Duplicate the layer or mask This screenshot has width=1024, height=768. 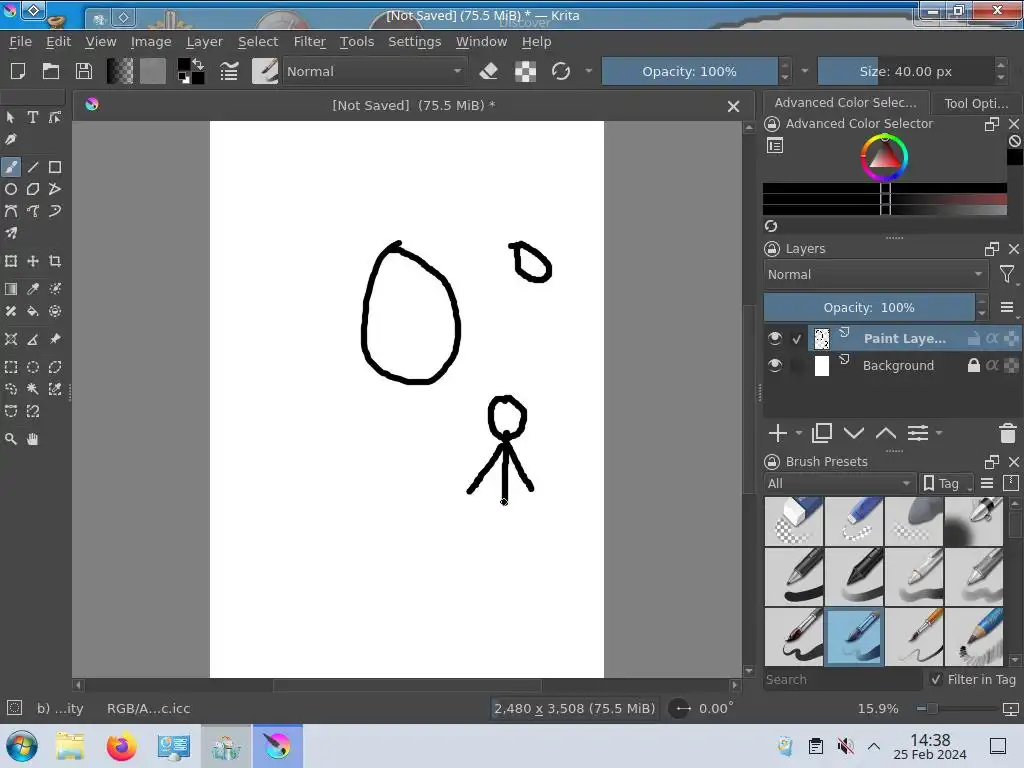822,433
